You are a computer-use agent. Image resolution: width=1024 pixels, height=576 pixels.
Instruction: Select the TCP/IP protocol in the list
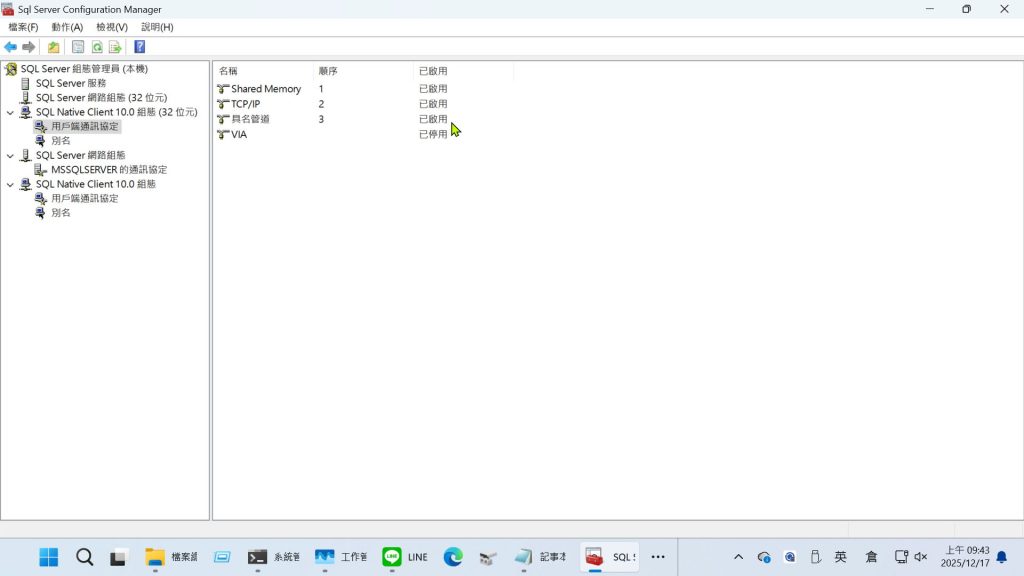point(245,104)
